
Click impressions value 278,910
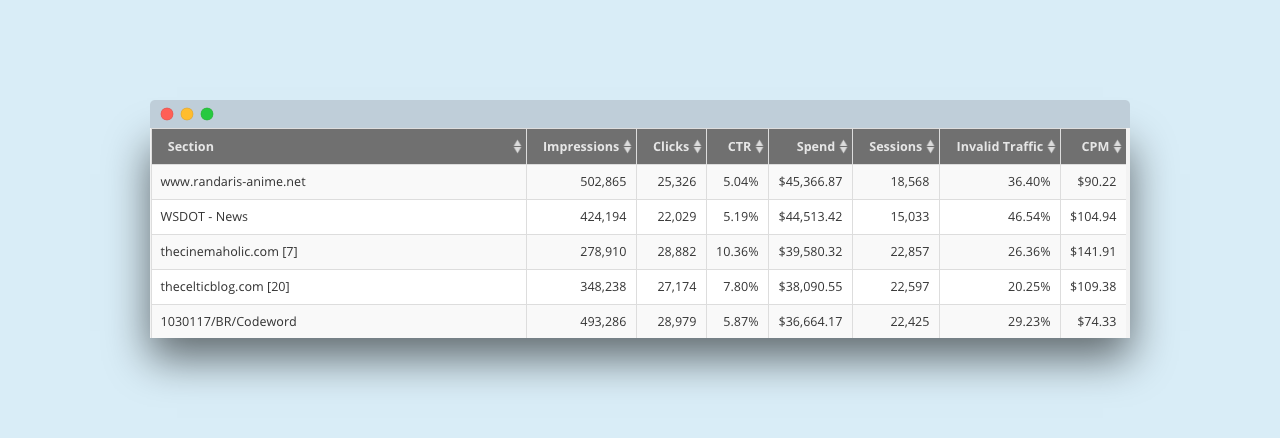603,252
